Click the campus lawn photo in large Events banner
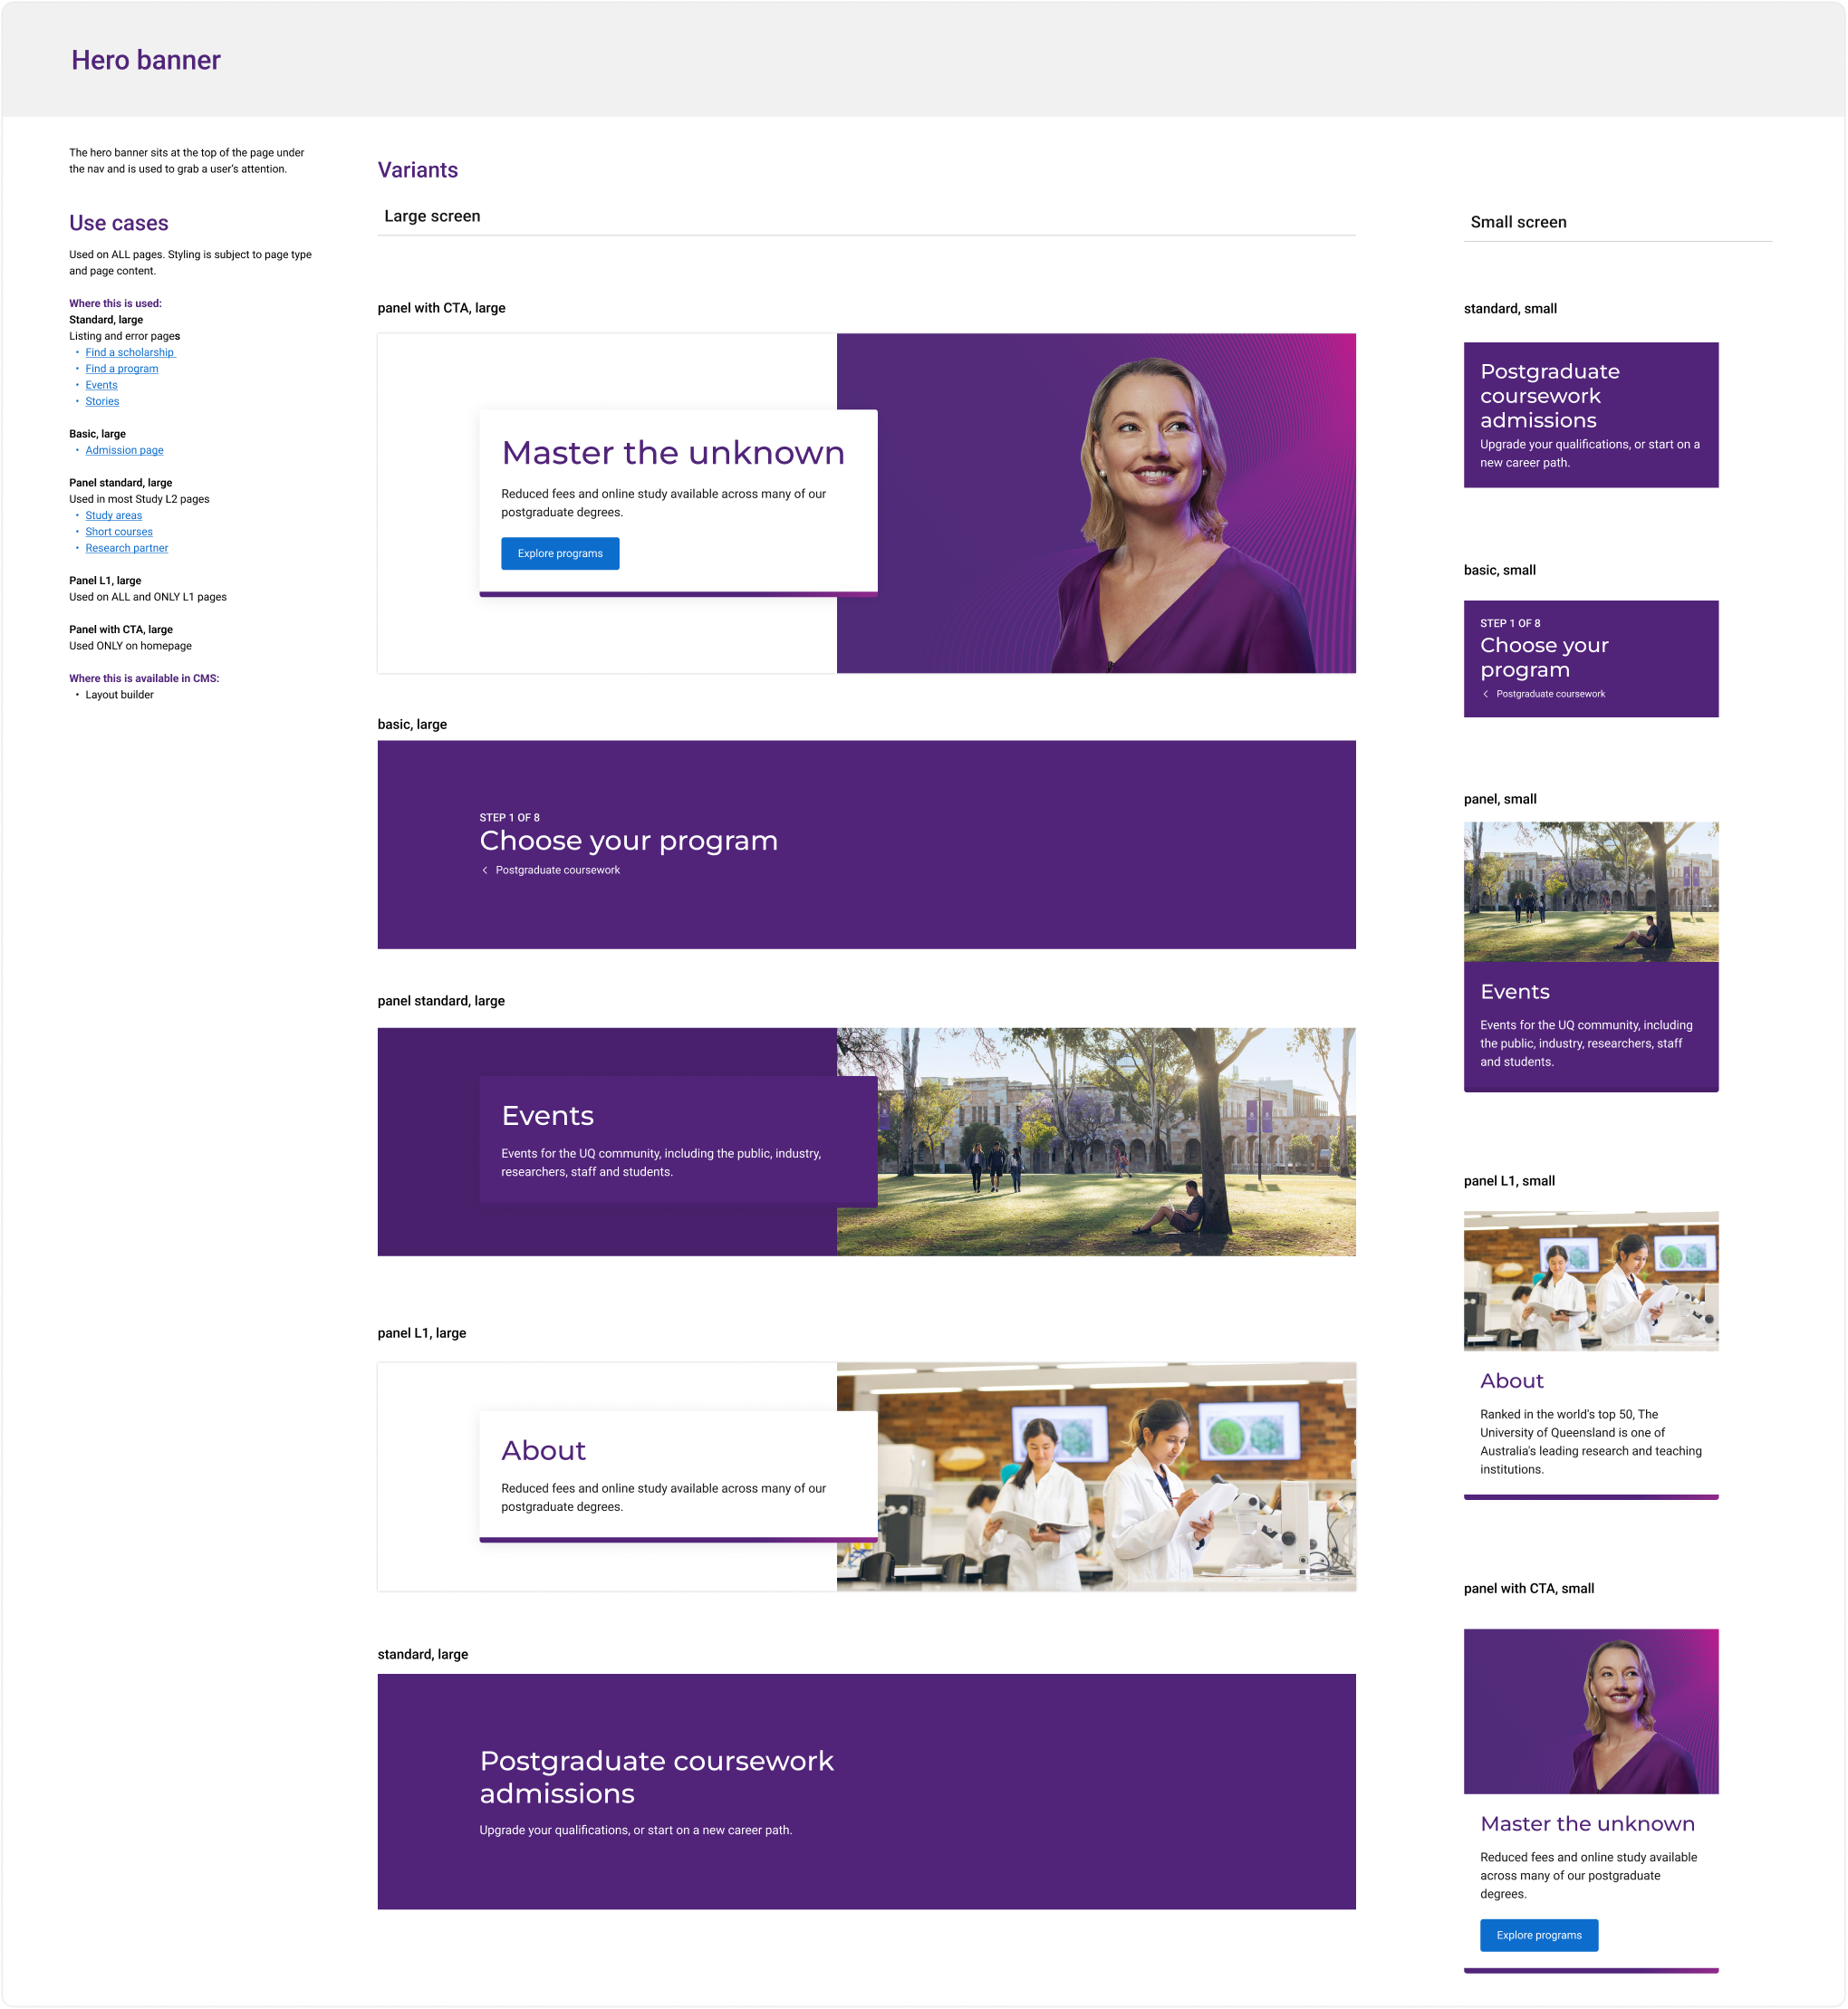Image resolution: width=1848 pixels, height=2009 pixels. [1115, 1141]
